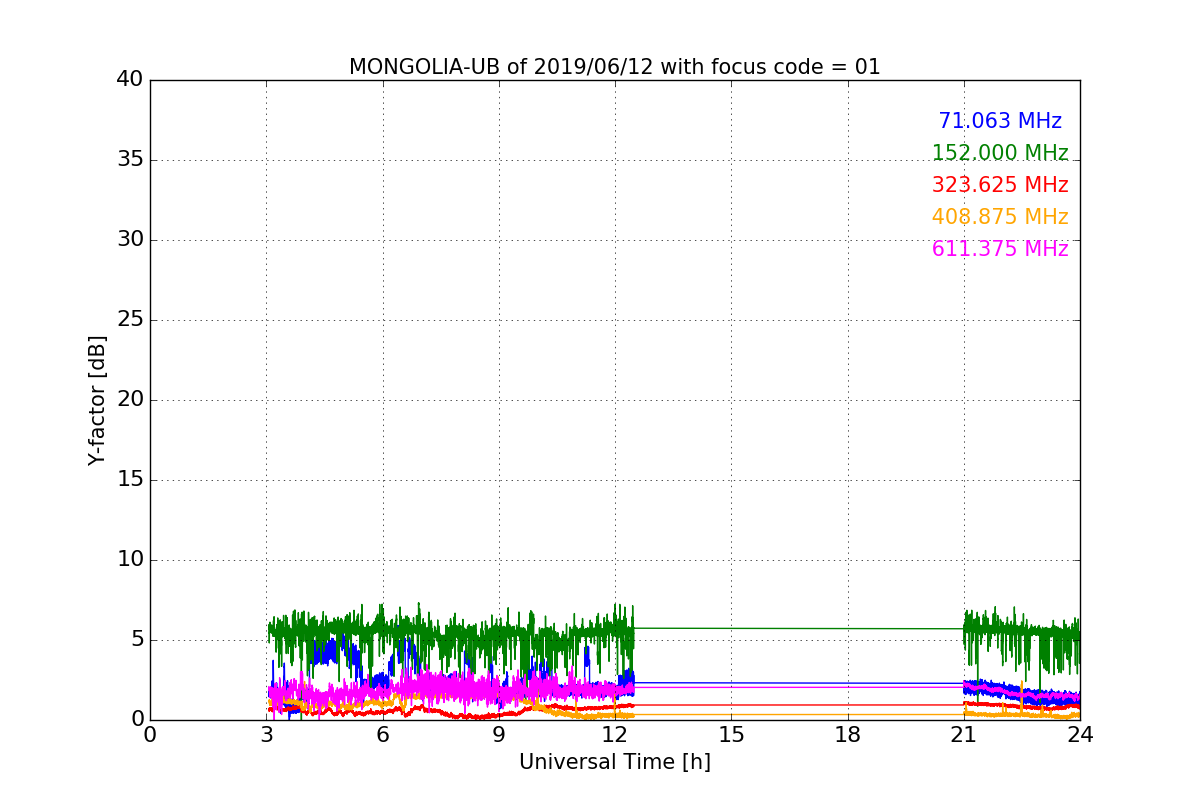
Task: Click the y-axis tick label 5
Action: coord(136,640)
